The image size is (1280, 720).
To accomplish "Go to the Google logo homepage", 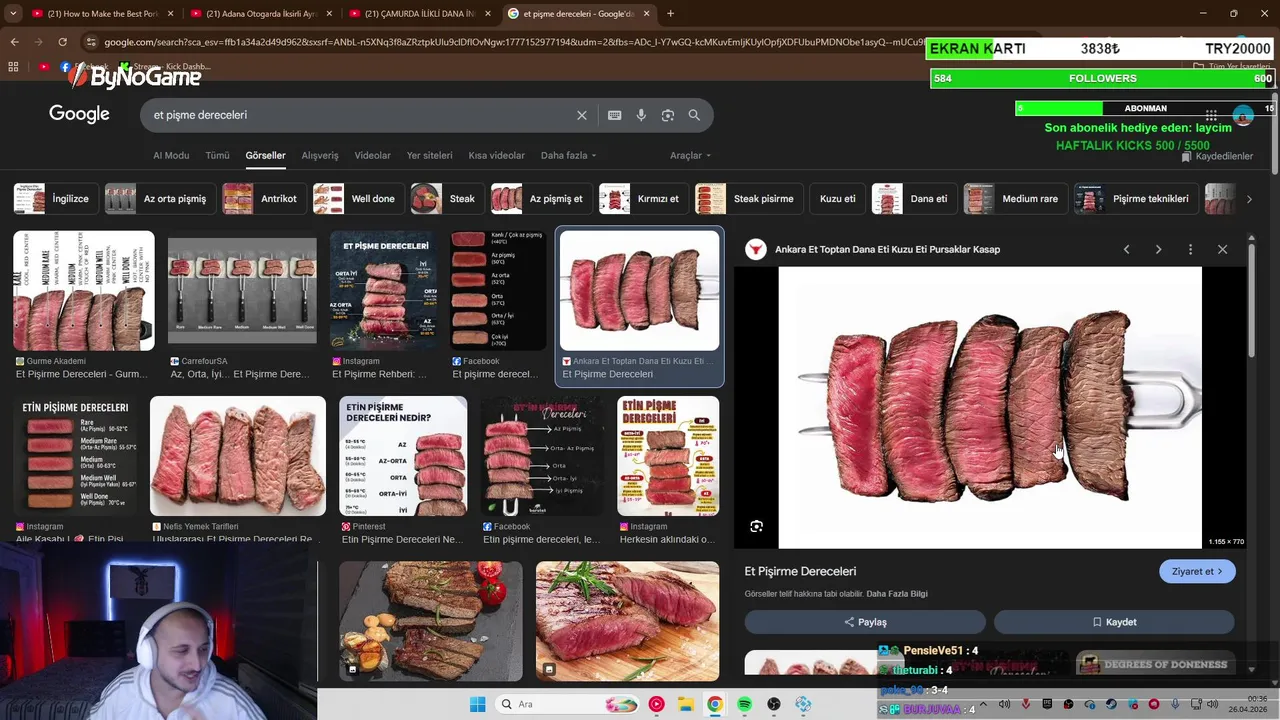I will point(79,114).
